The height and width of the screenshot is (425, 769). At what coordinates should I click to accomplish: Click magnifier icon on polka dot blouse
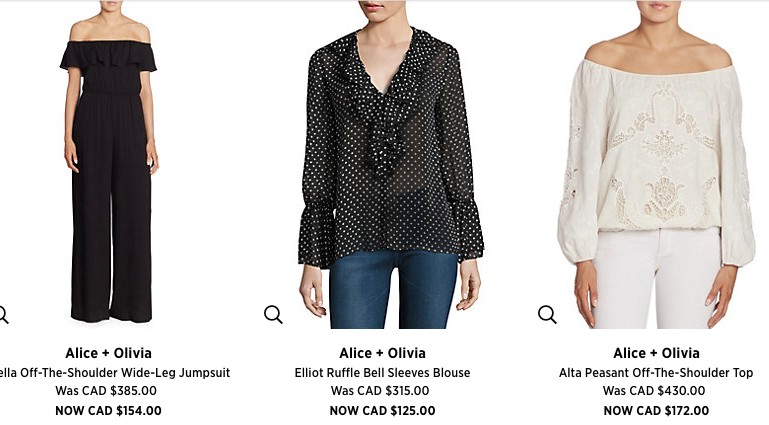(273, 314)
